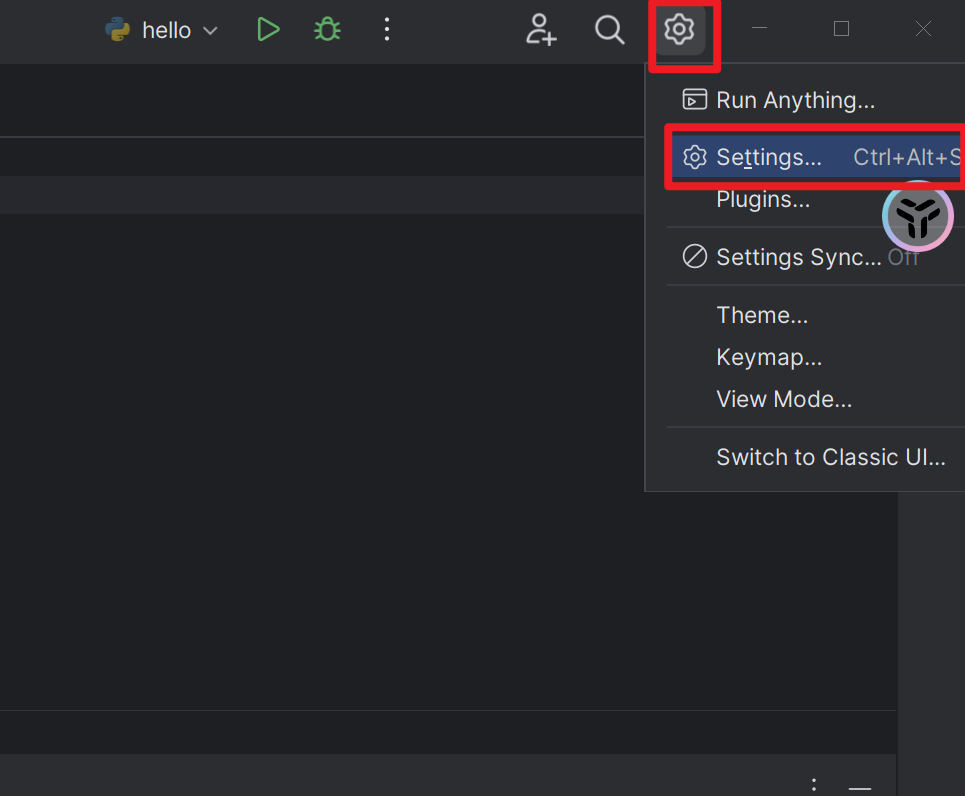Click the IDE settings gear icon
The height and width of the screenshot is (796, 965).
click(x=679, y=29)
